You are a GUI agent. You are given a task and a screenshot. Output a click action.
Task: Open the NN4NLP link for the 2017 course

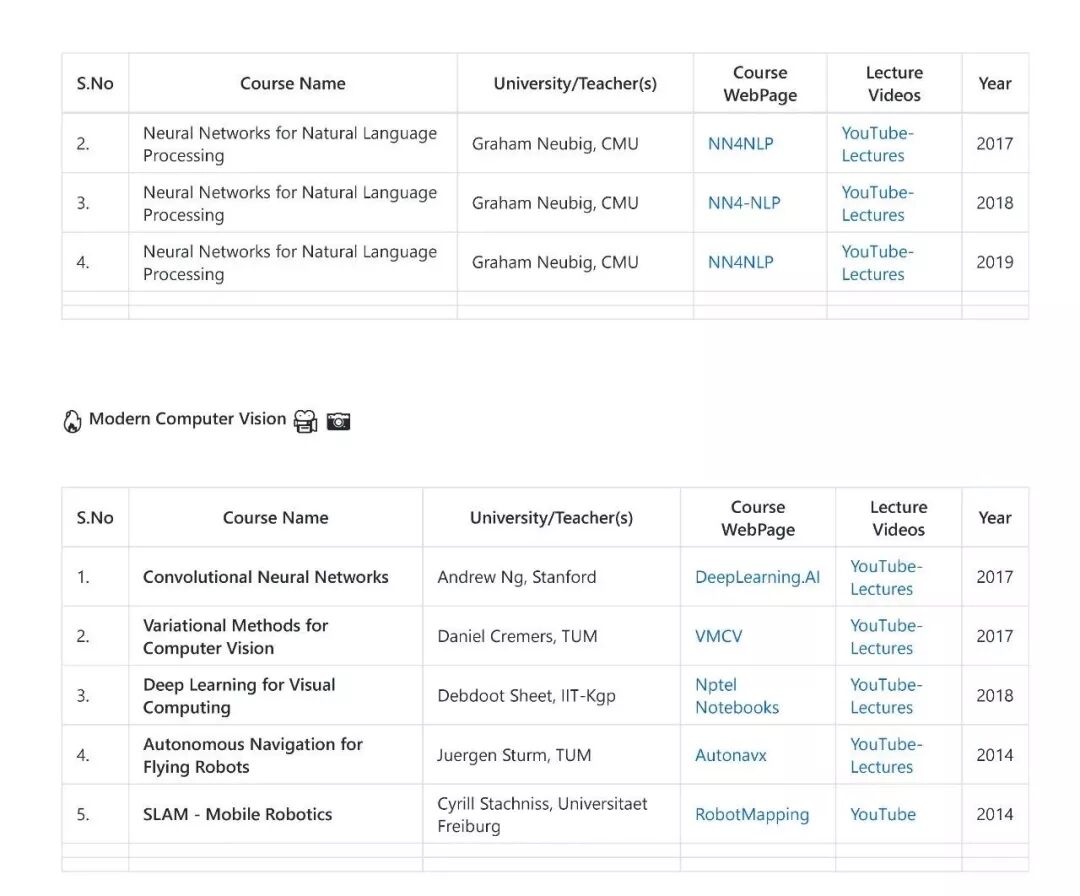click(740, 144)
